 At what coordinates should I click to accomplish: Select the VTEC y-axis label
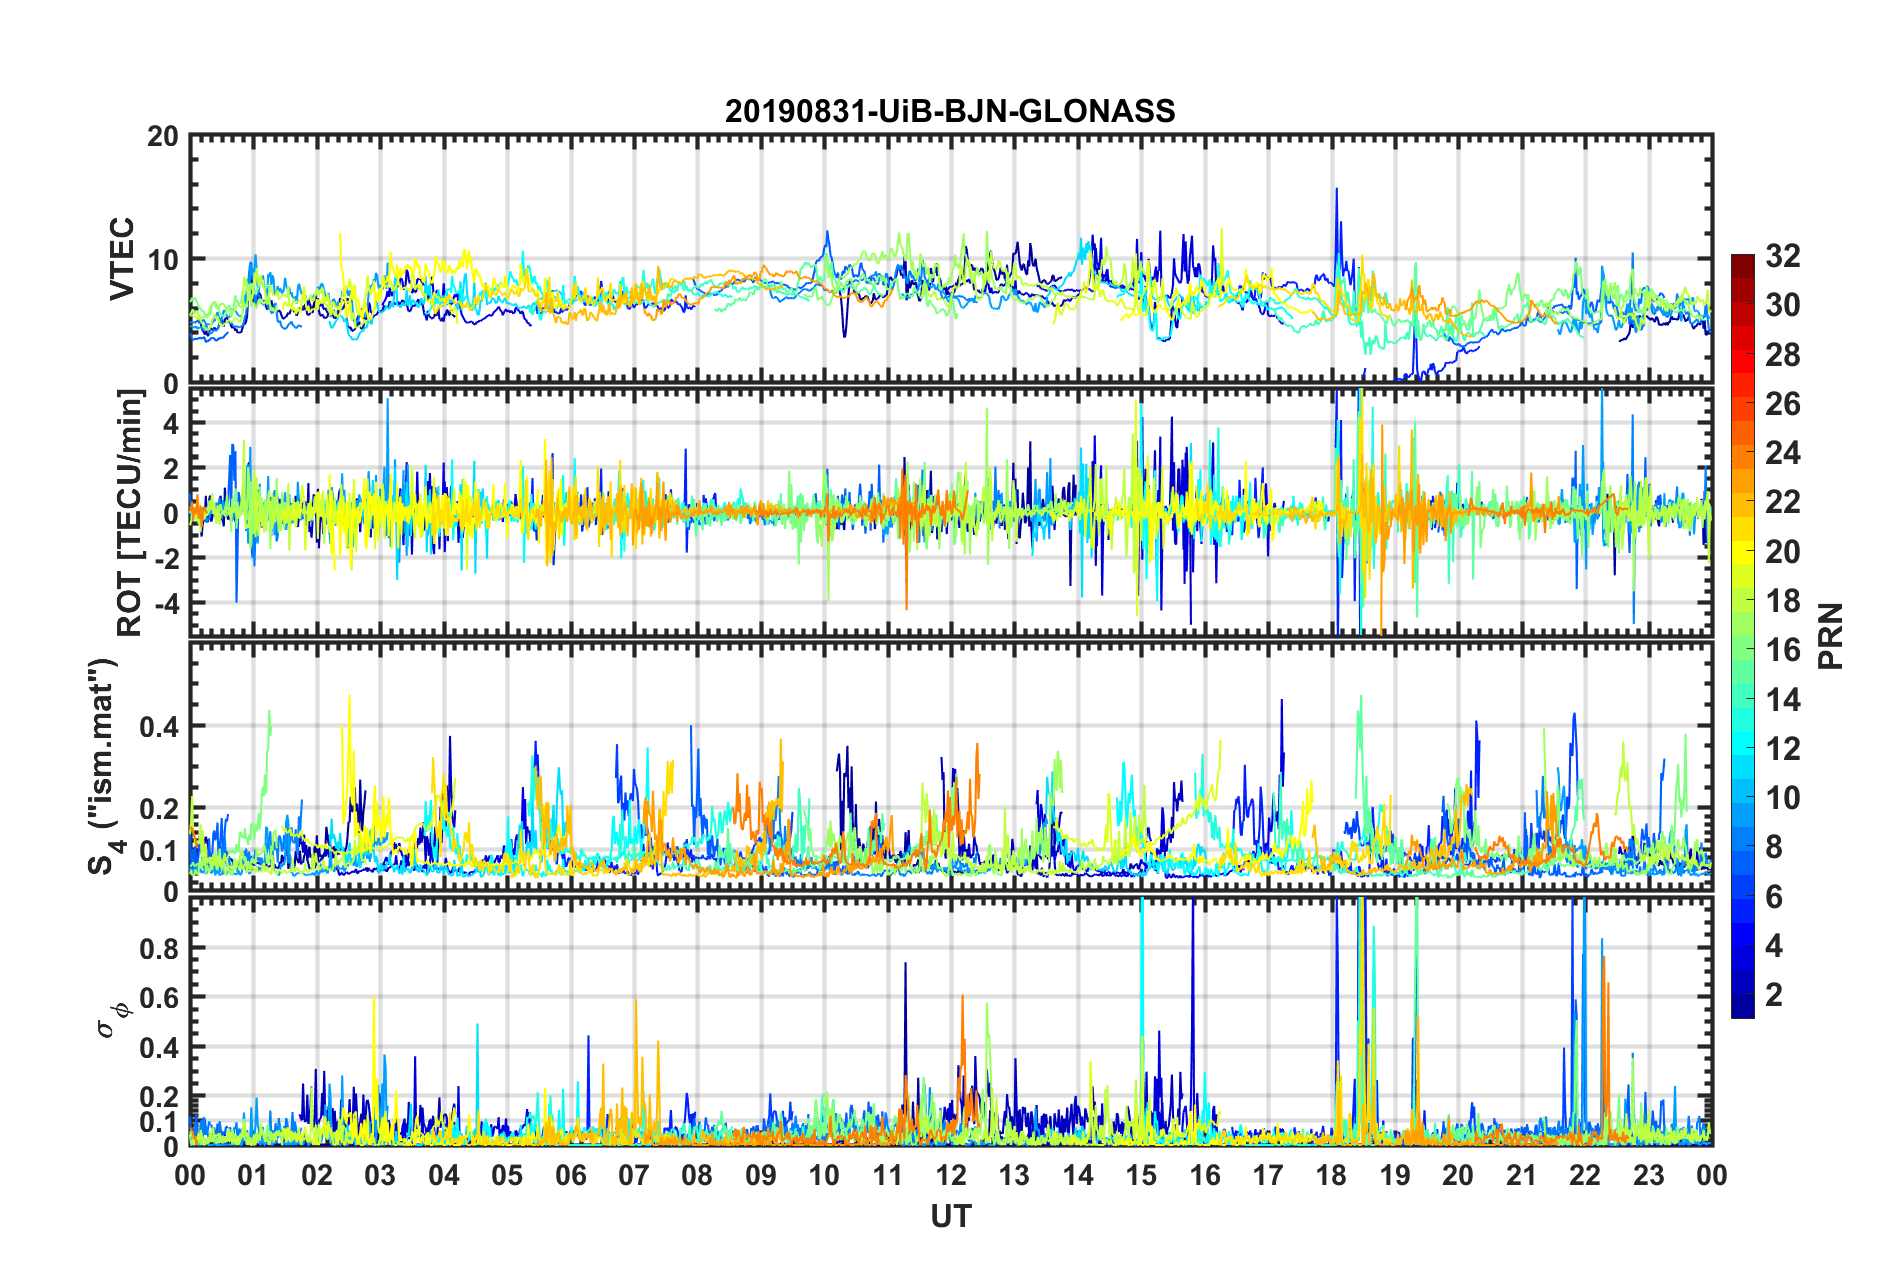click(x=122, y=260)
